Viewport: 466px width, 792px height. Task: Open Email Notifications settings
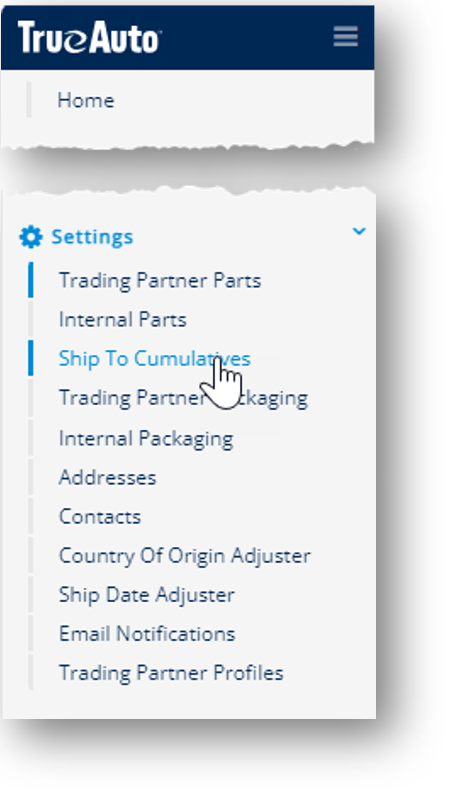coord(147,633)
